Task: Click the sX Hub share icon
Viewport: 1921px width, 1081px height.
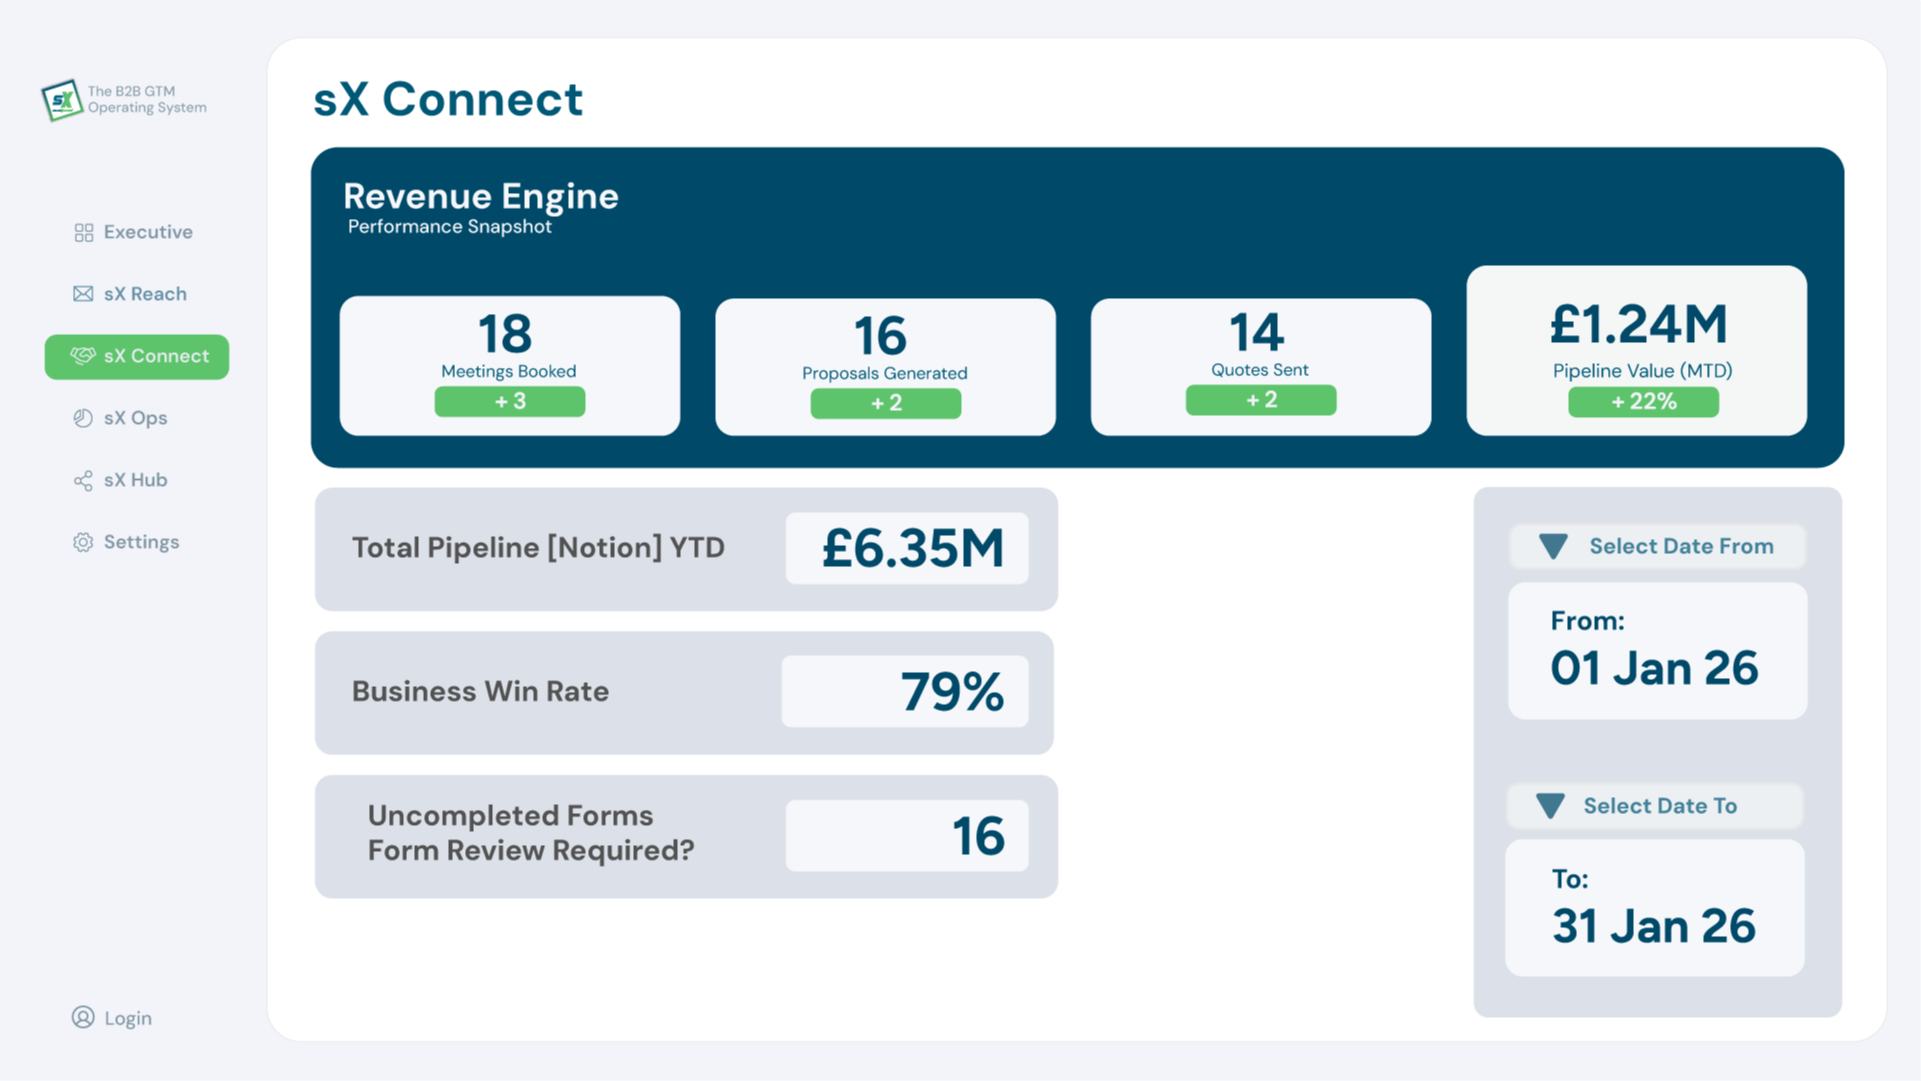Action: pyautogui.click(x=83, y=481)
